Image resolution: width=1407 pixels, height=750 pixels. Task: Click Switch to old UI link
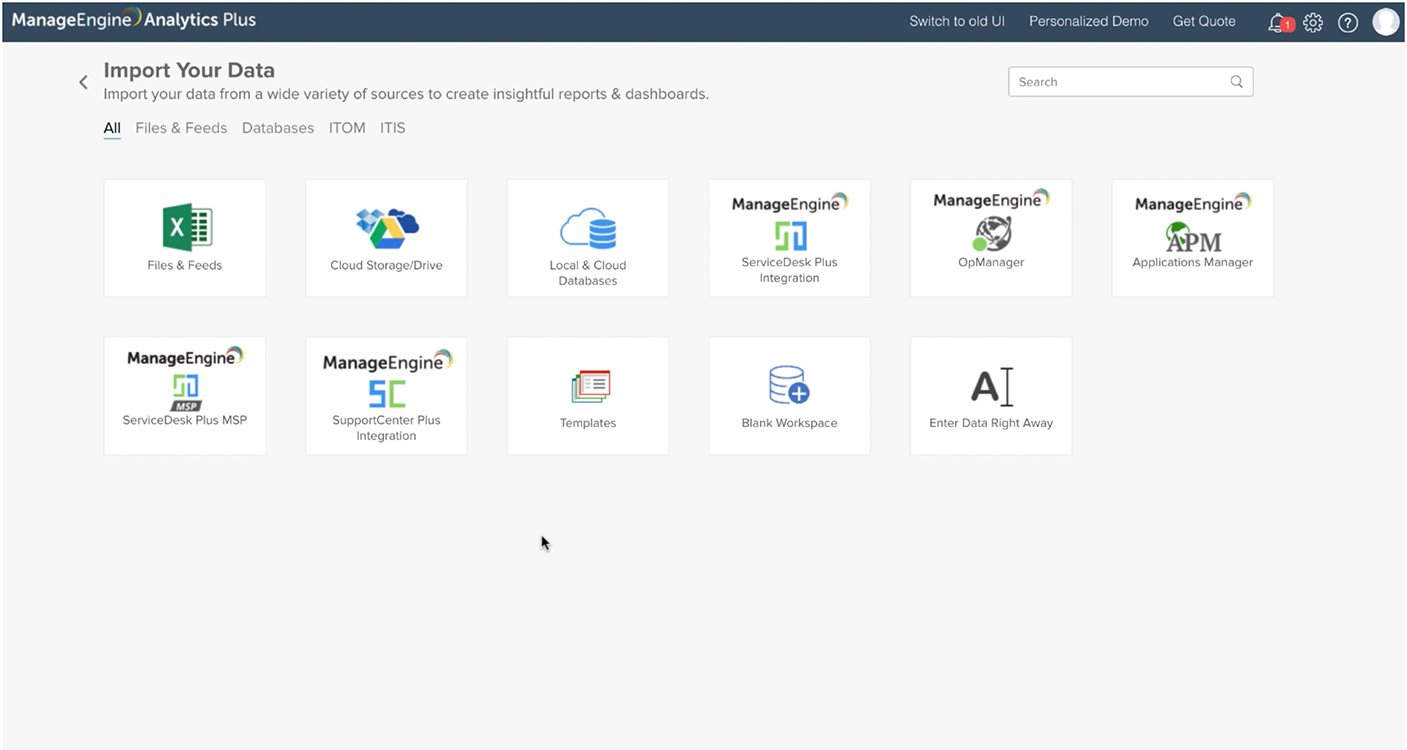pyautogui.click(x=957, y=21)
